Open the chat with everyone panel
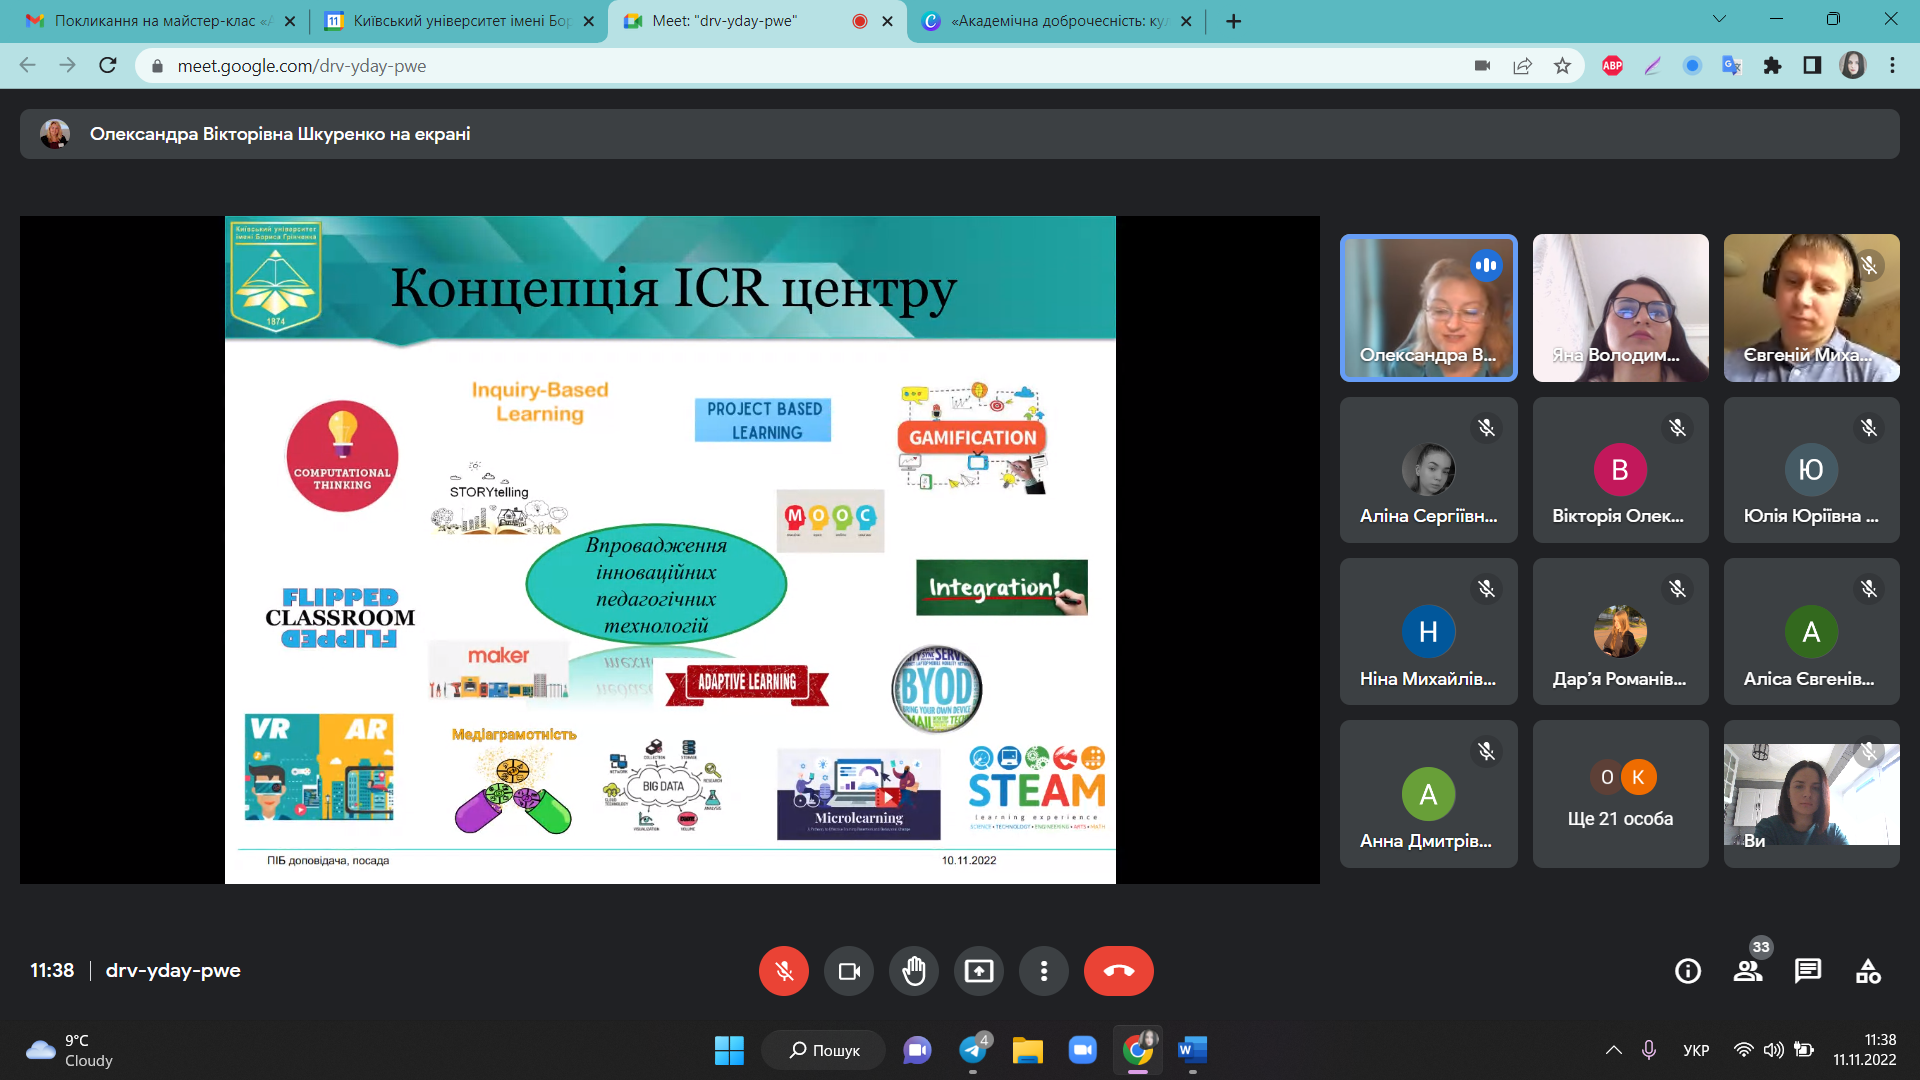The height and width of the screenshot is (1080, 1920). click(1807, 971)
